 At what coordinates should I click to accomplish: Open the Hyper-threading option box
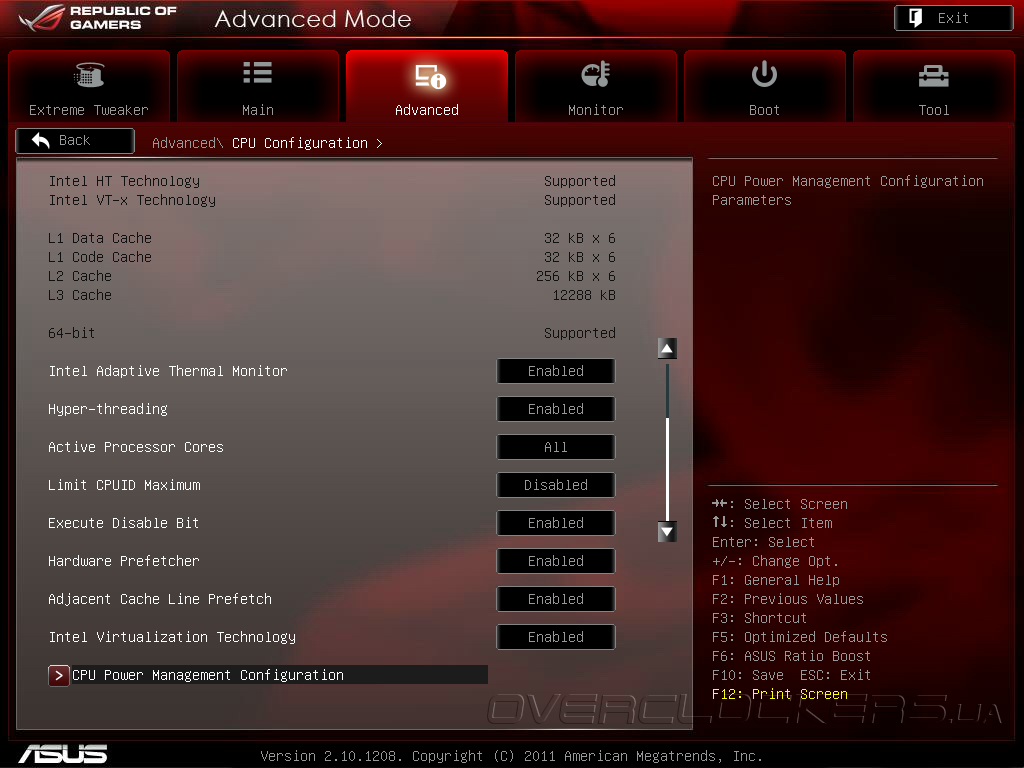pyautogui.click(x=556, y=409)
